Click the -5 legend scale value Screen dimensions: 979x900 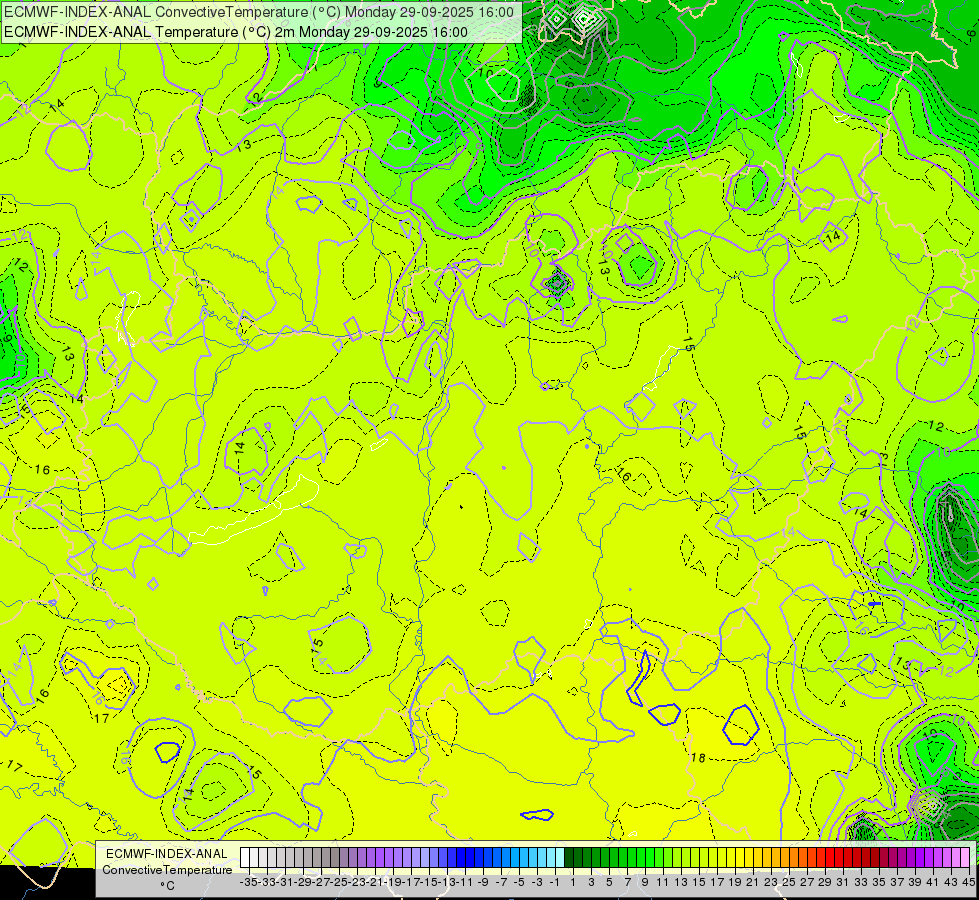tap(519, 883)
